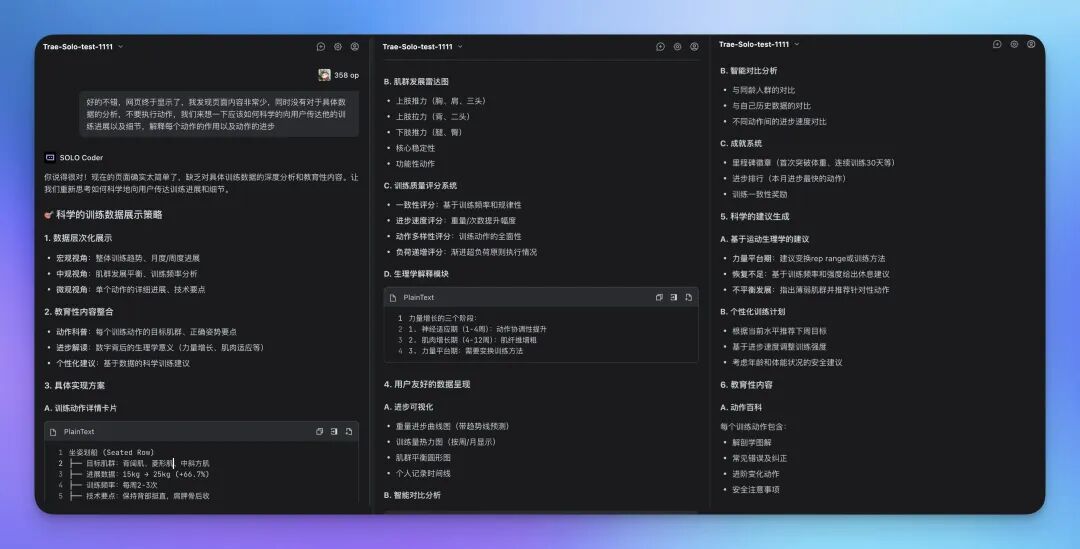This screenshot has height=549, width=1080.
Task: Copy the 力量增长的三个阶段 code block
Action: [x=659, y=297]
